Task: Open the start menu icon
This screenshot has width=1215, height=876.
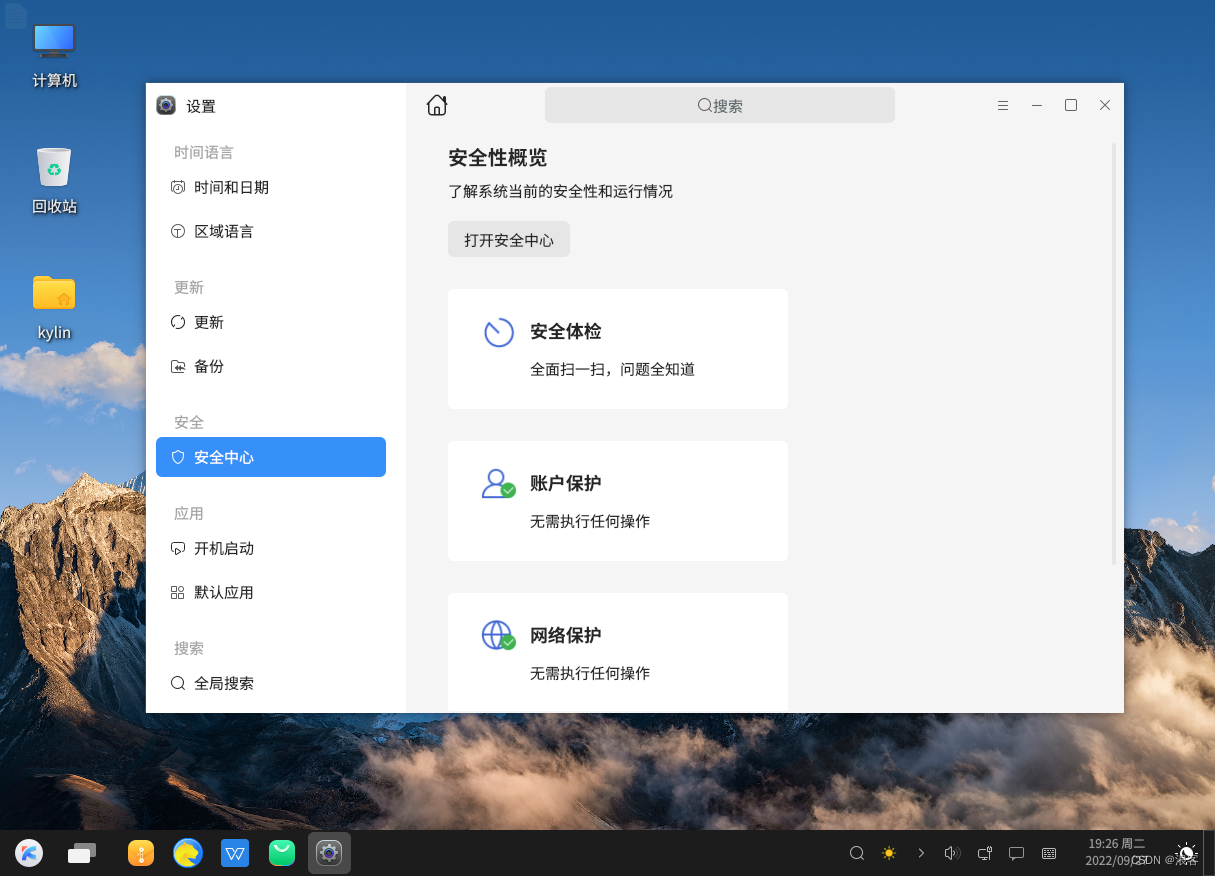Action: pos(28,853)
